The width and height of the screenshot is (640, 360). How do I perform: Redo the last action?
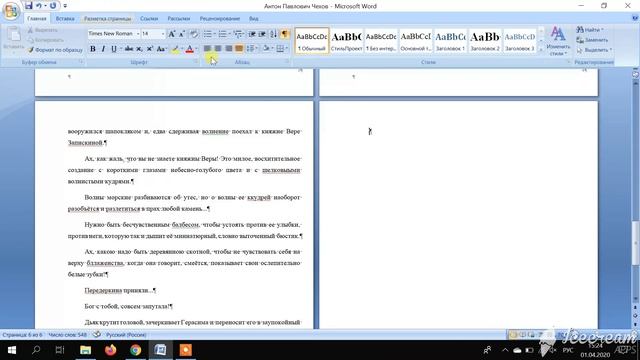[53, 6]
